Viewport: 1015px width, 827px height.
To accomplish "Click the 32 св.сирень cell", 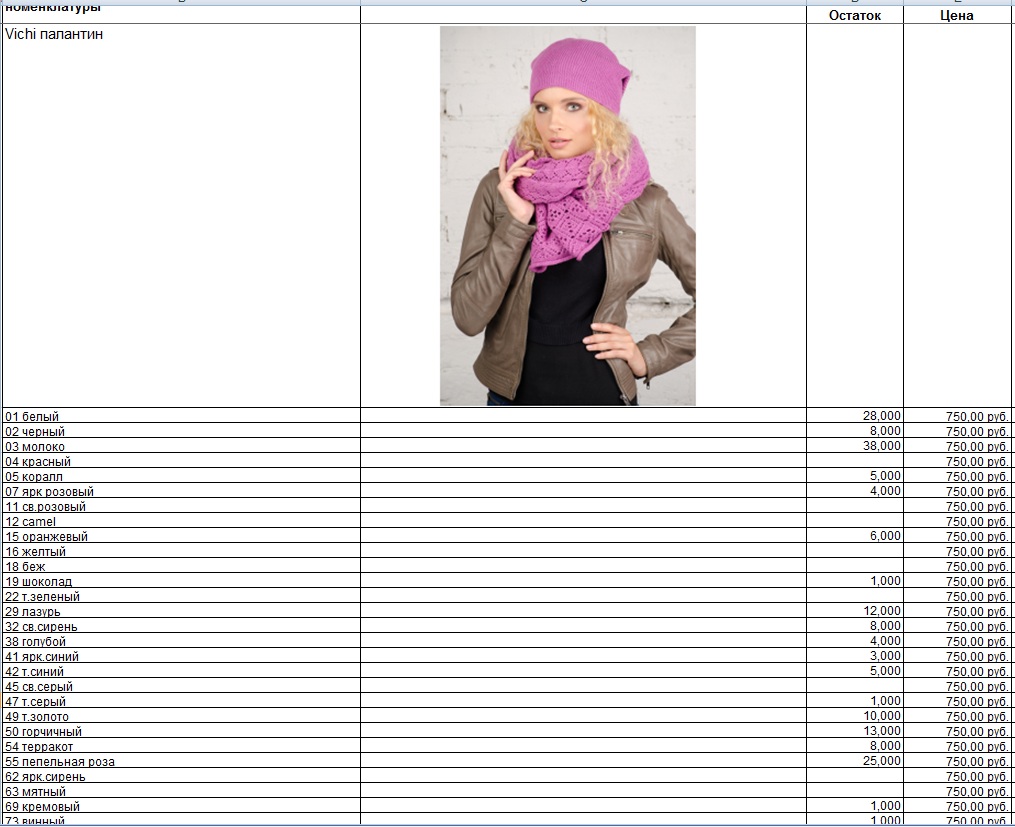I will click(x=181, y=626).
